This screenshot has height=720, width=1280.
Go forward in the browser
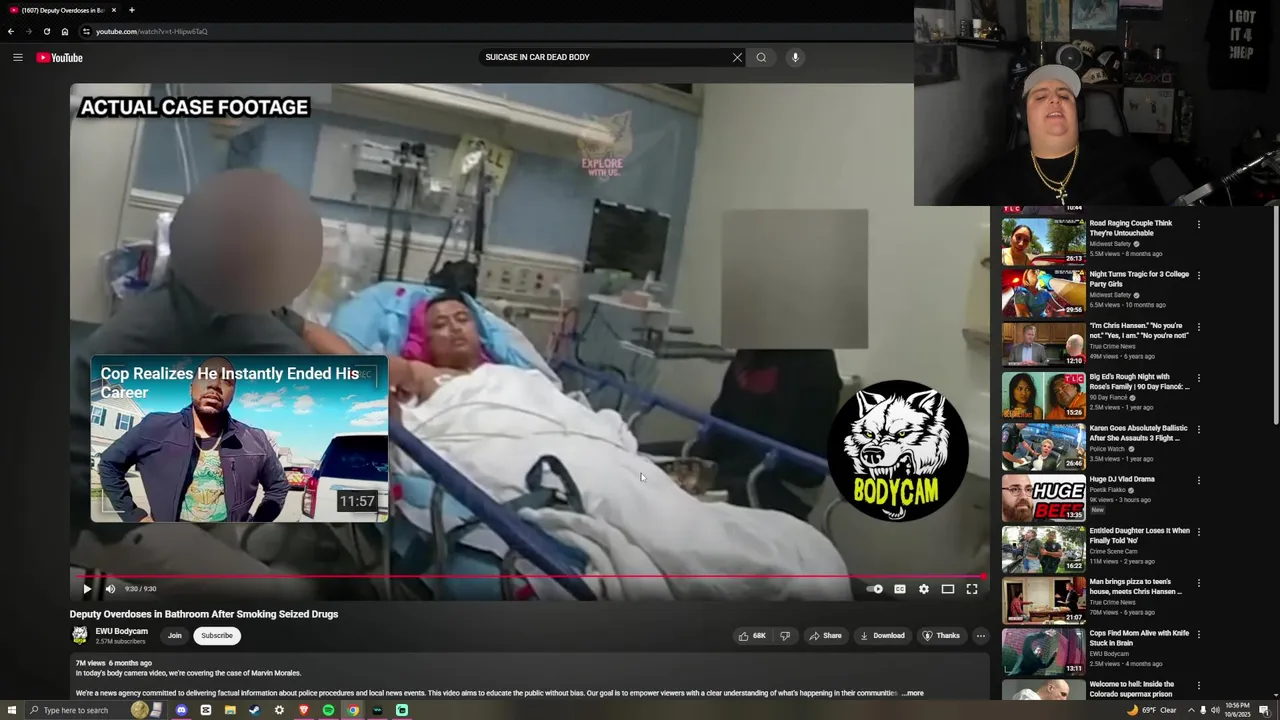point(29,31)
